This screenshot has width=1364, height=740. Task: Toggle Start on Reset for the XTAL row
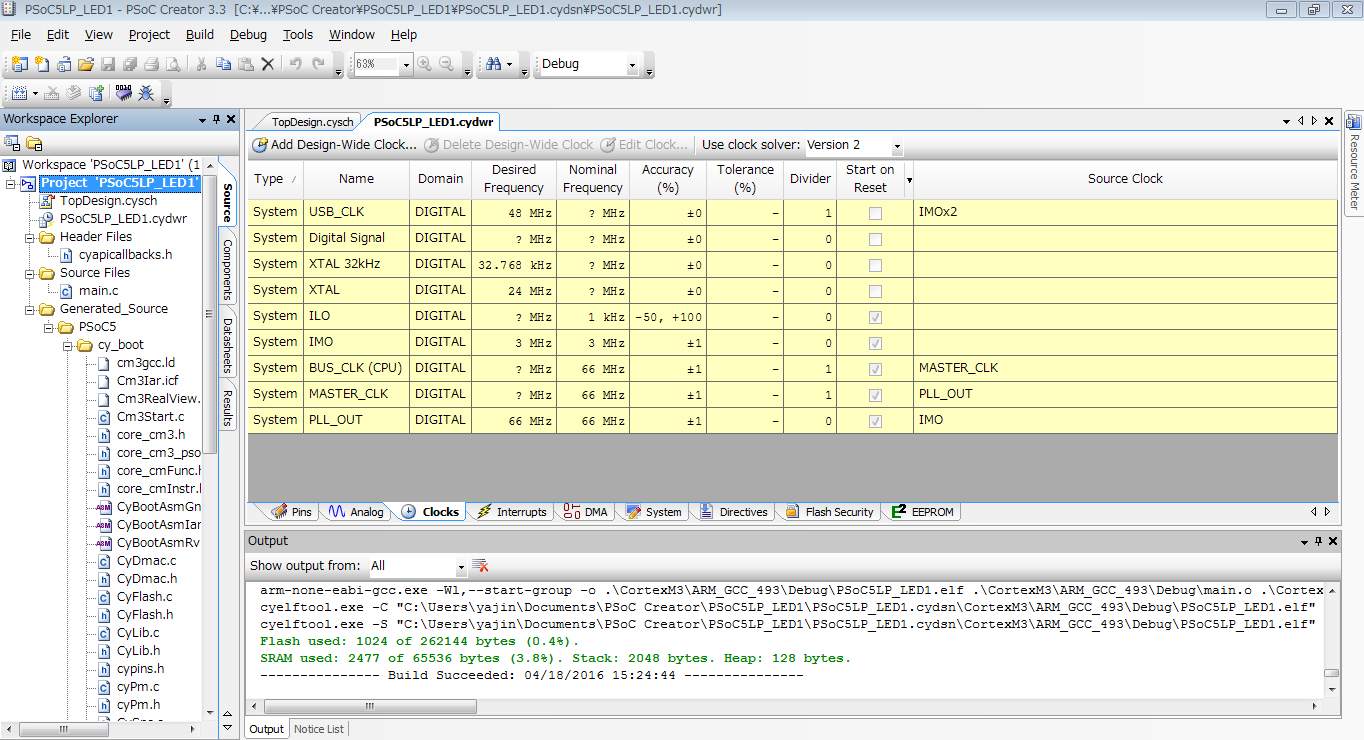coord(876,291)
